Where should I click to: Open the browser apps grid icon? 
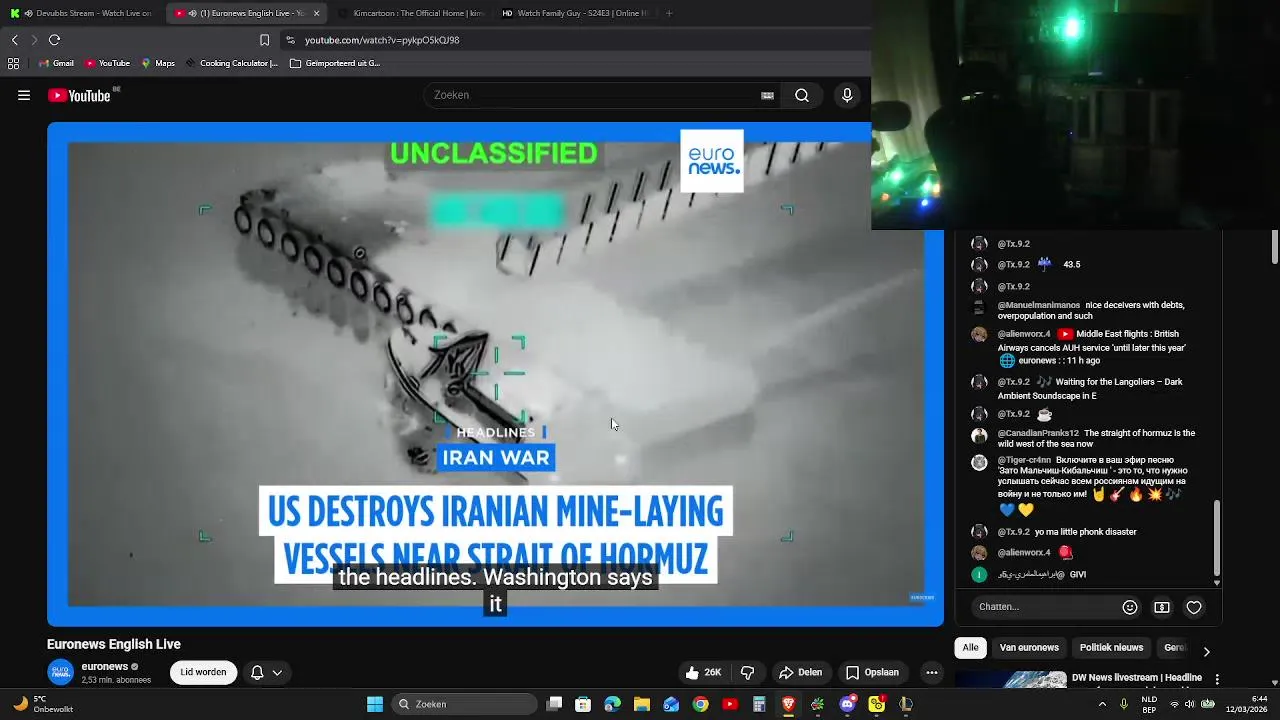pyautogui.click(x=13, y=63)
